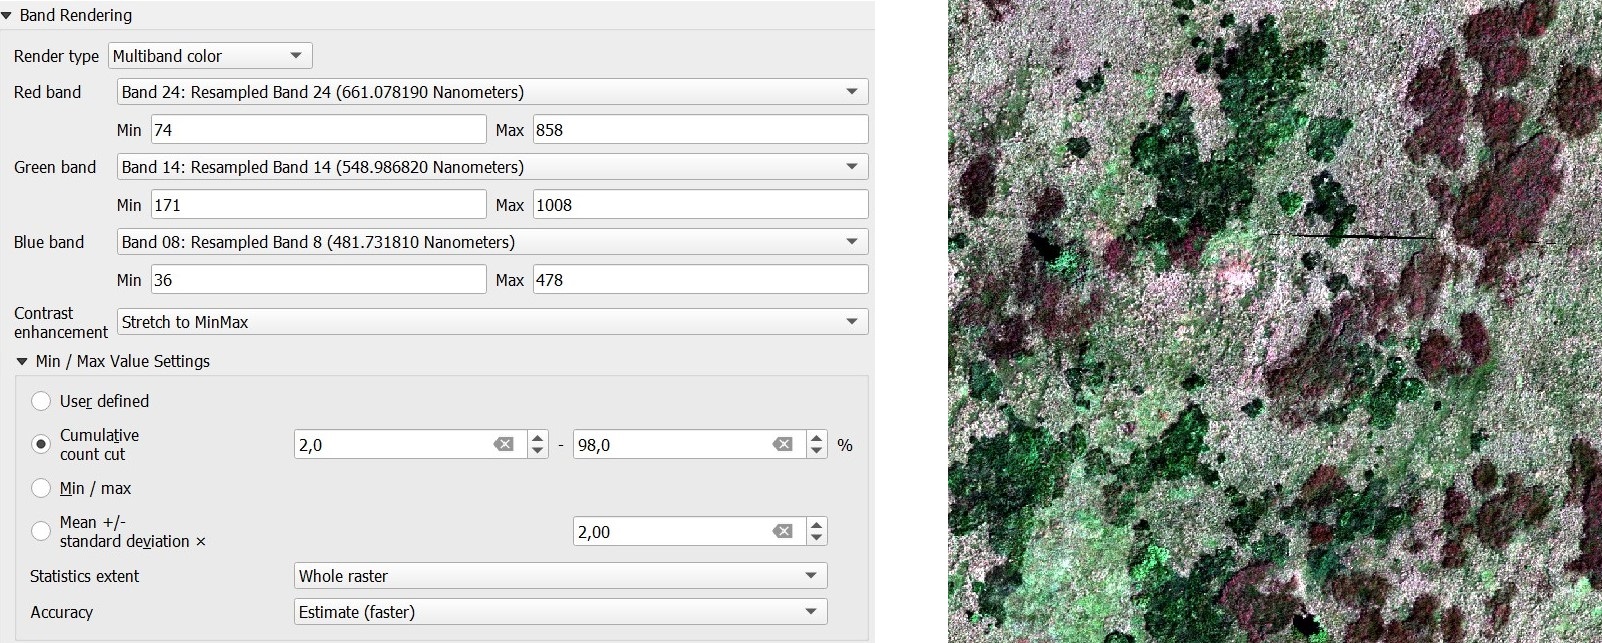This screenshot has height=643, width=1602.
Task: Select the User defined radio button
Action: coord(41,401)
